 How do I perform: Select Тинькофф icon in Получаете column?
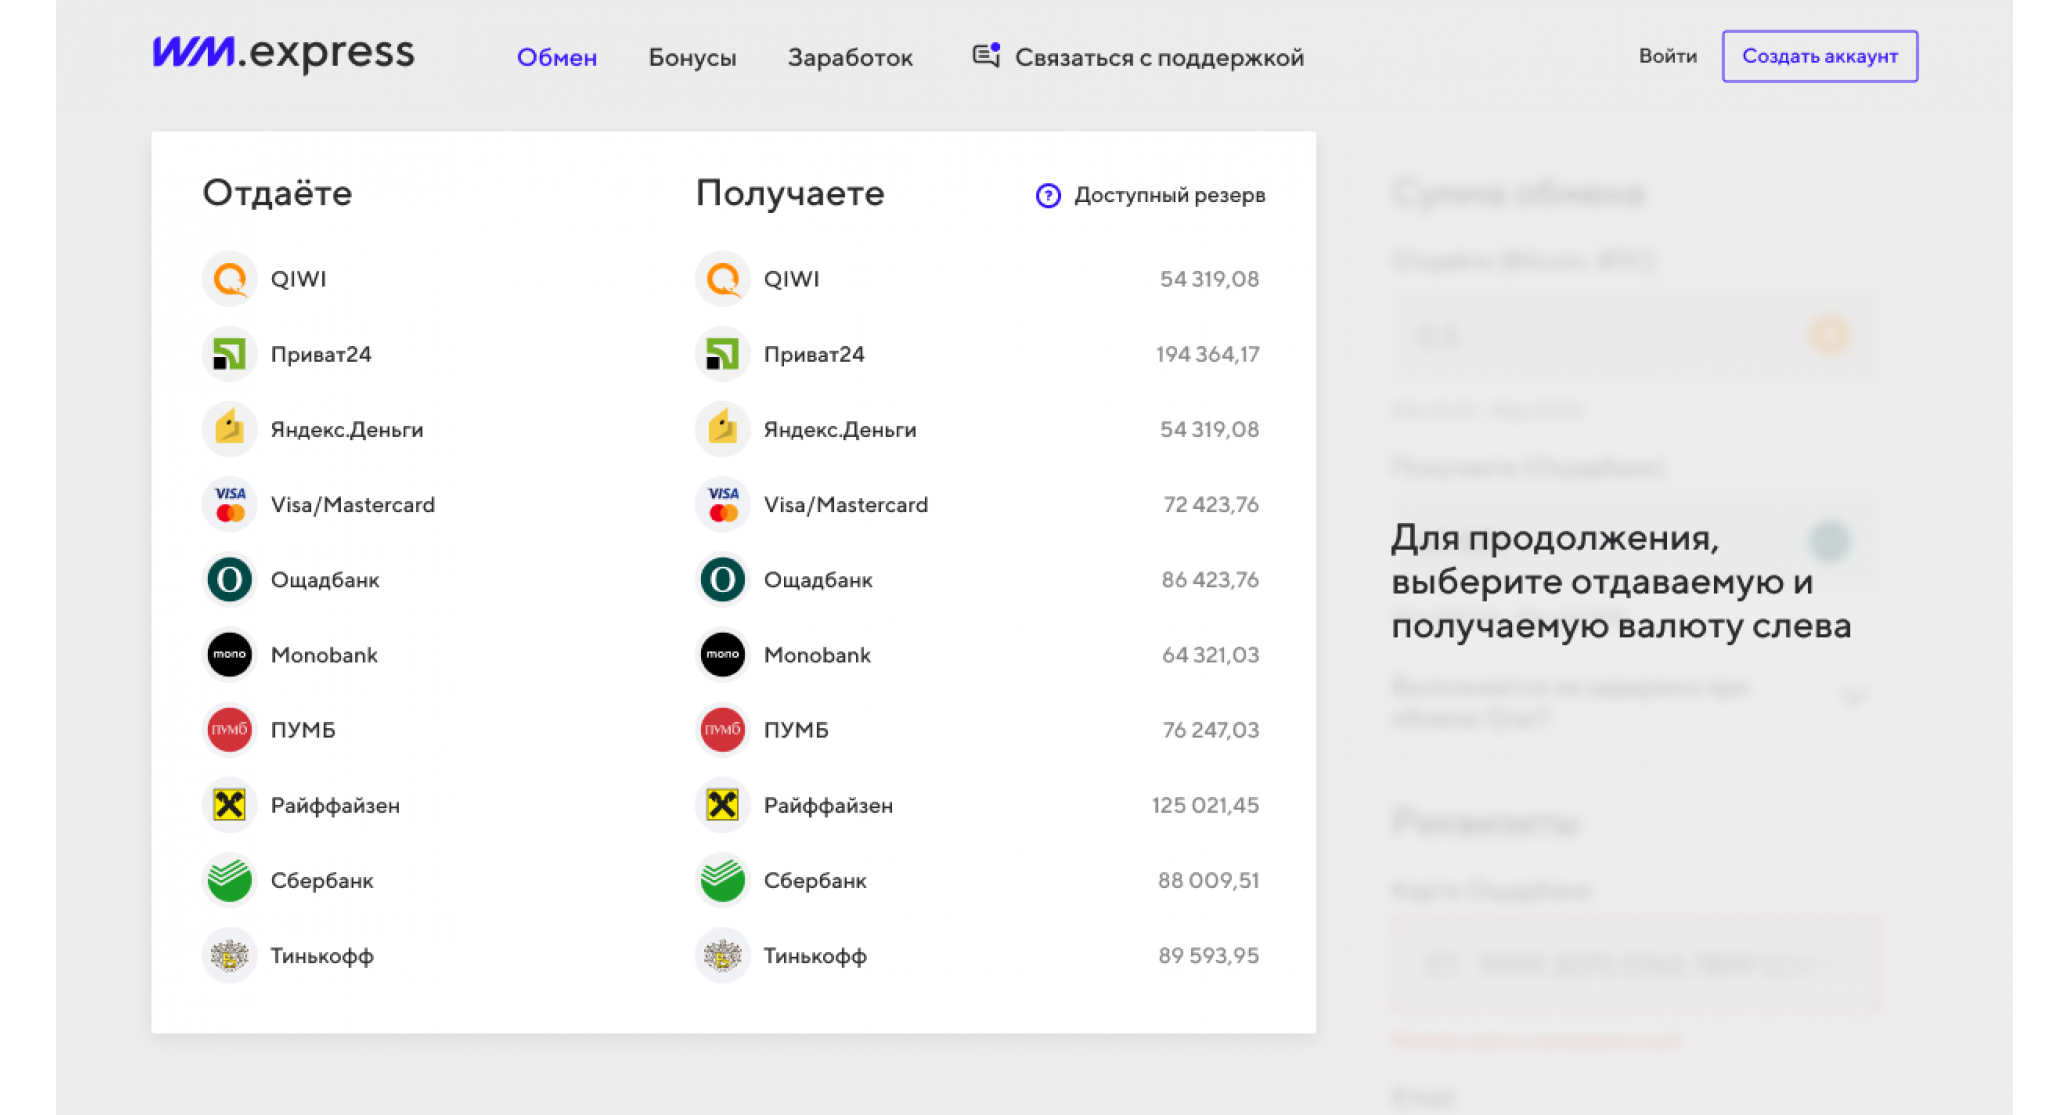(x=723, y=956)
